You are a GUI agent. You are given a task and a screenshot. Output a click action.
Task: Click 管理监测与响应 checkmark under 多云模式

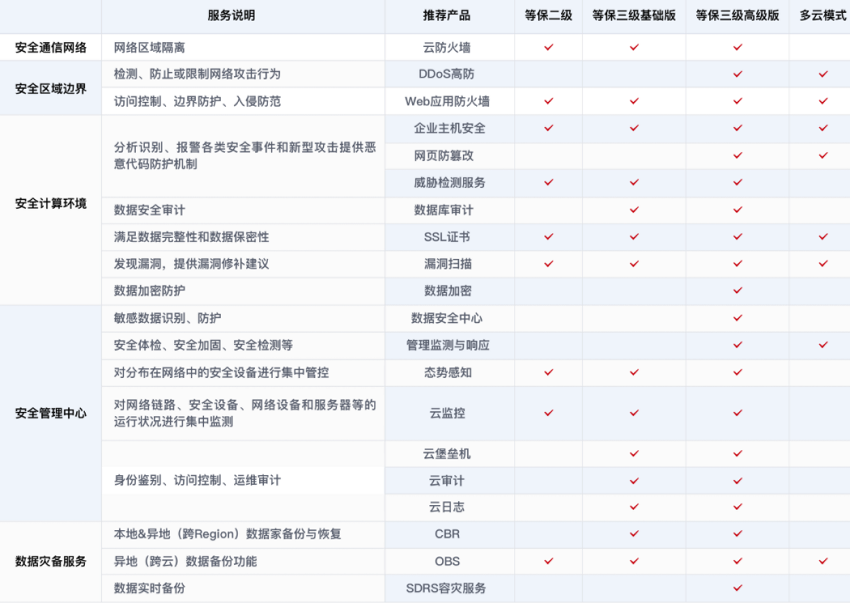[823, 345]
